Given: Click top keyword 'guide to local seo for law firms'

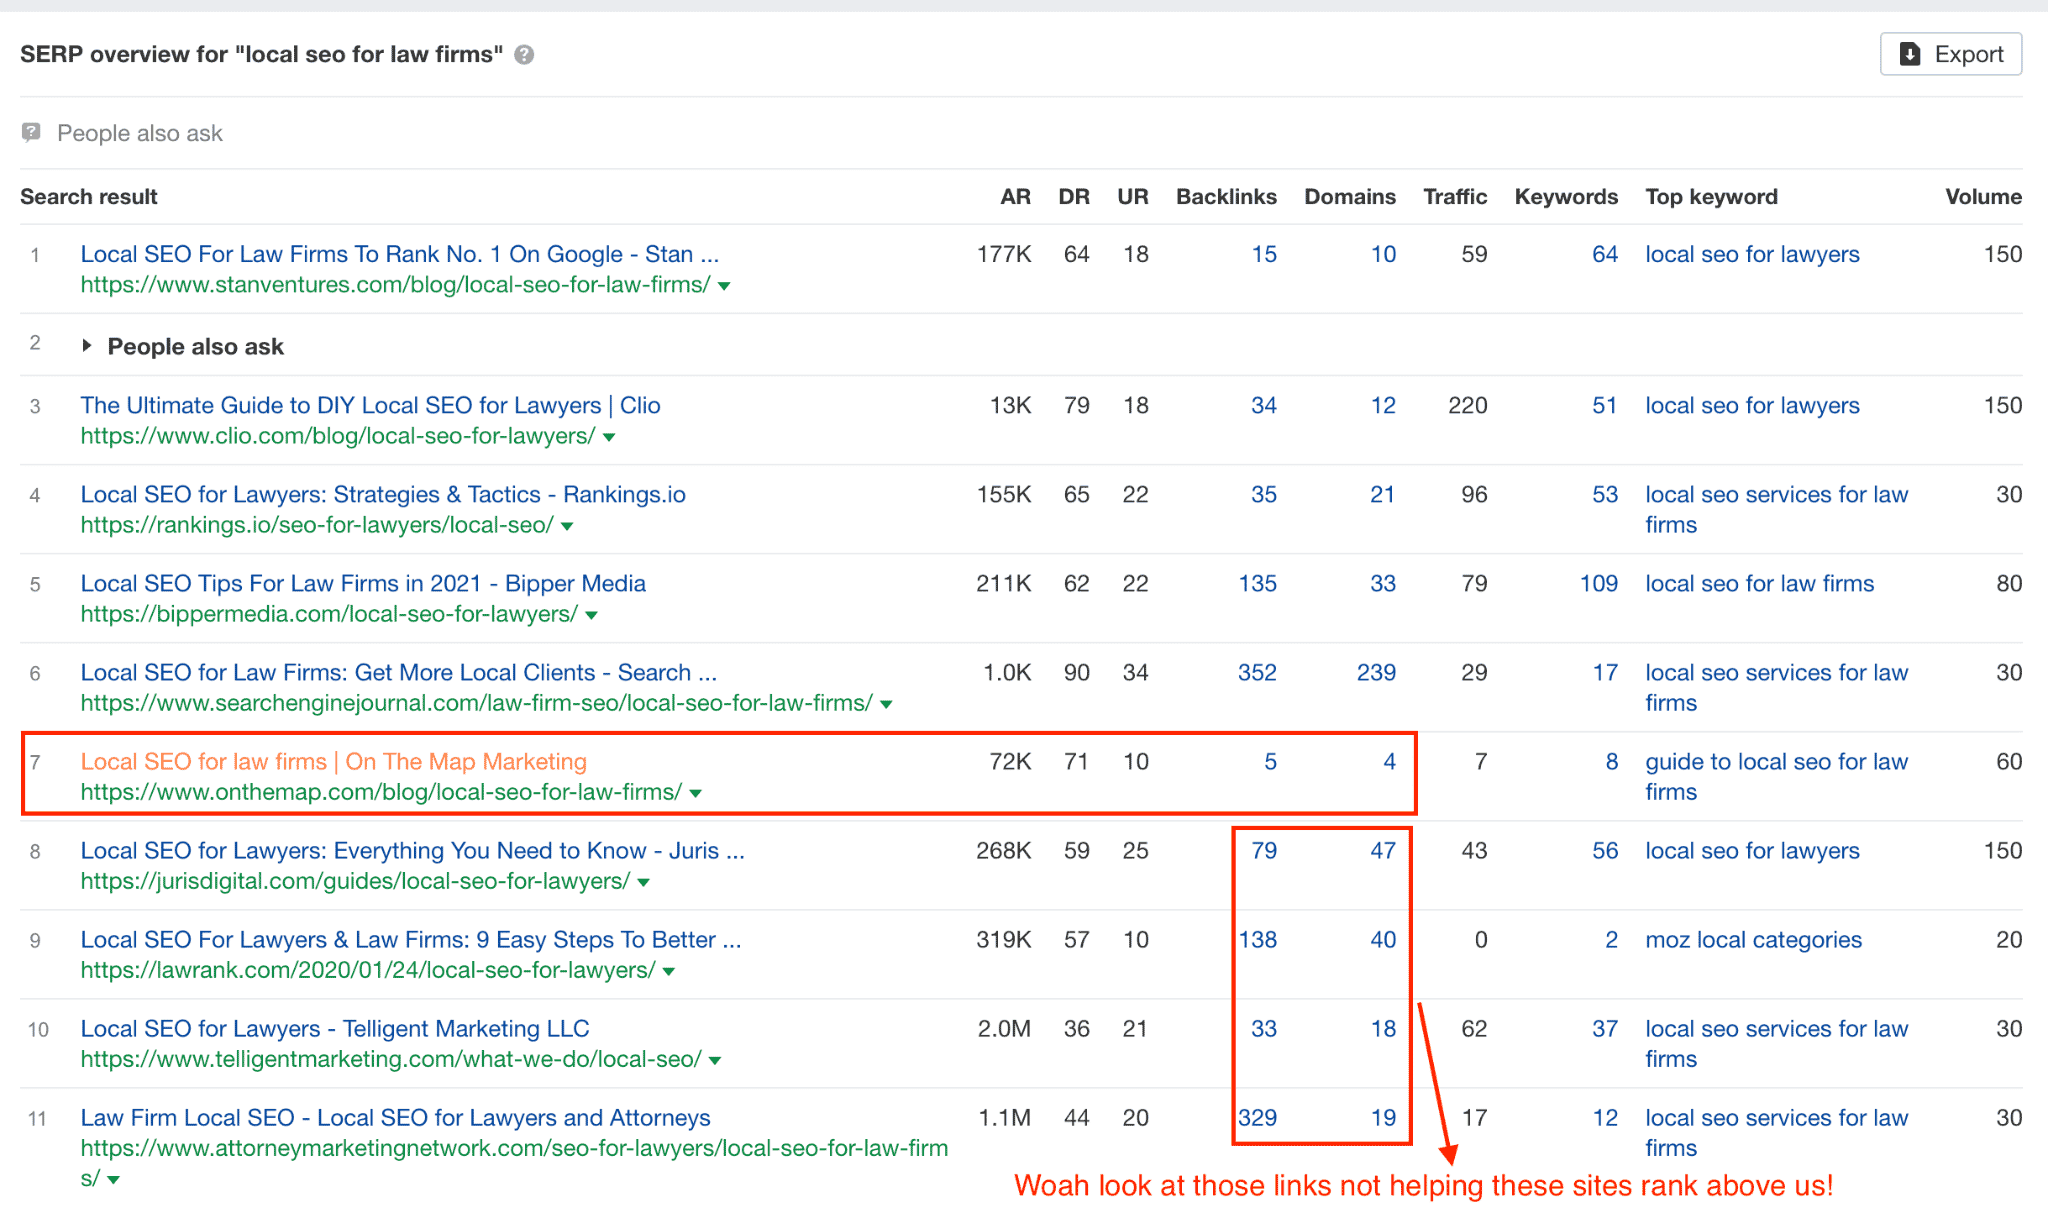Looking at the screenshot, I should coord(1777,776).
